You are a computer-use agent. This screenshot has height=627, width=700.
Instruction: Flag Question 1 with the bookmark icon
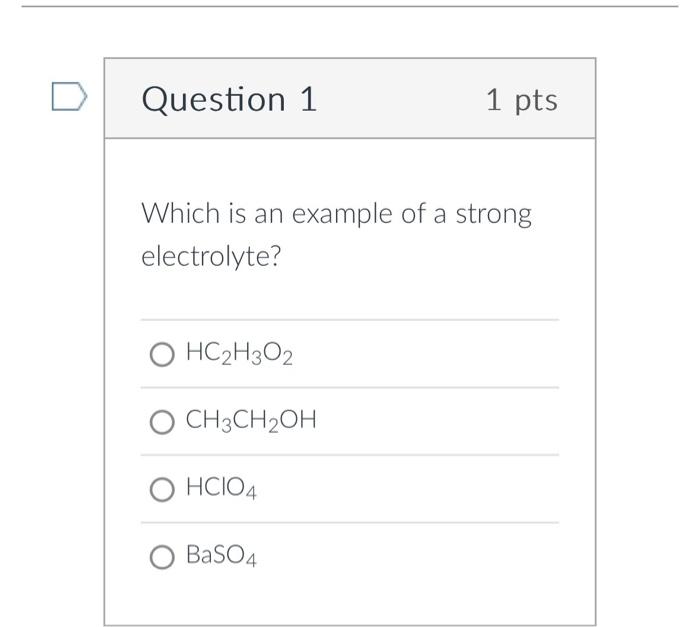69,96
